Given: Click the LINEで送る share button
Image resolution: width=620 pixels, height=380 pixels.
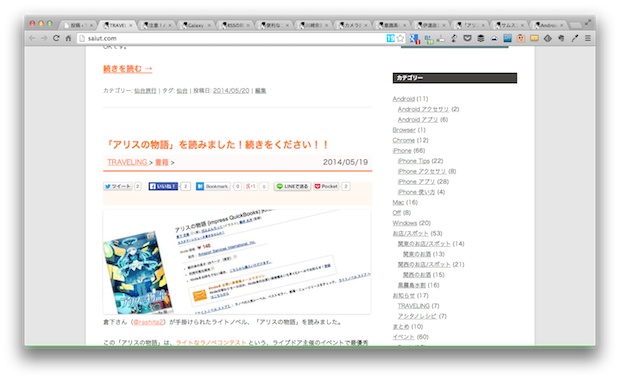Looking at the screenshot, I should pos(292,186).
